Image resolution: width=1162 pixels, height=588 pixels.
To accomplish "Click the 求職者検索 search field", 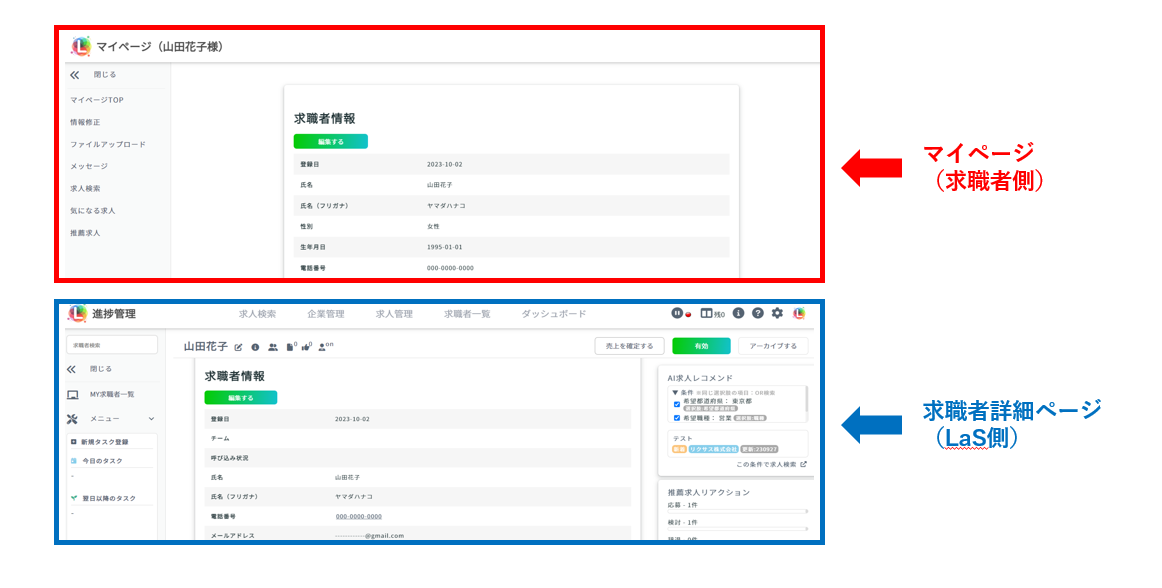I will pos(112,345).
